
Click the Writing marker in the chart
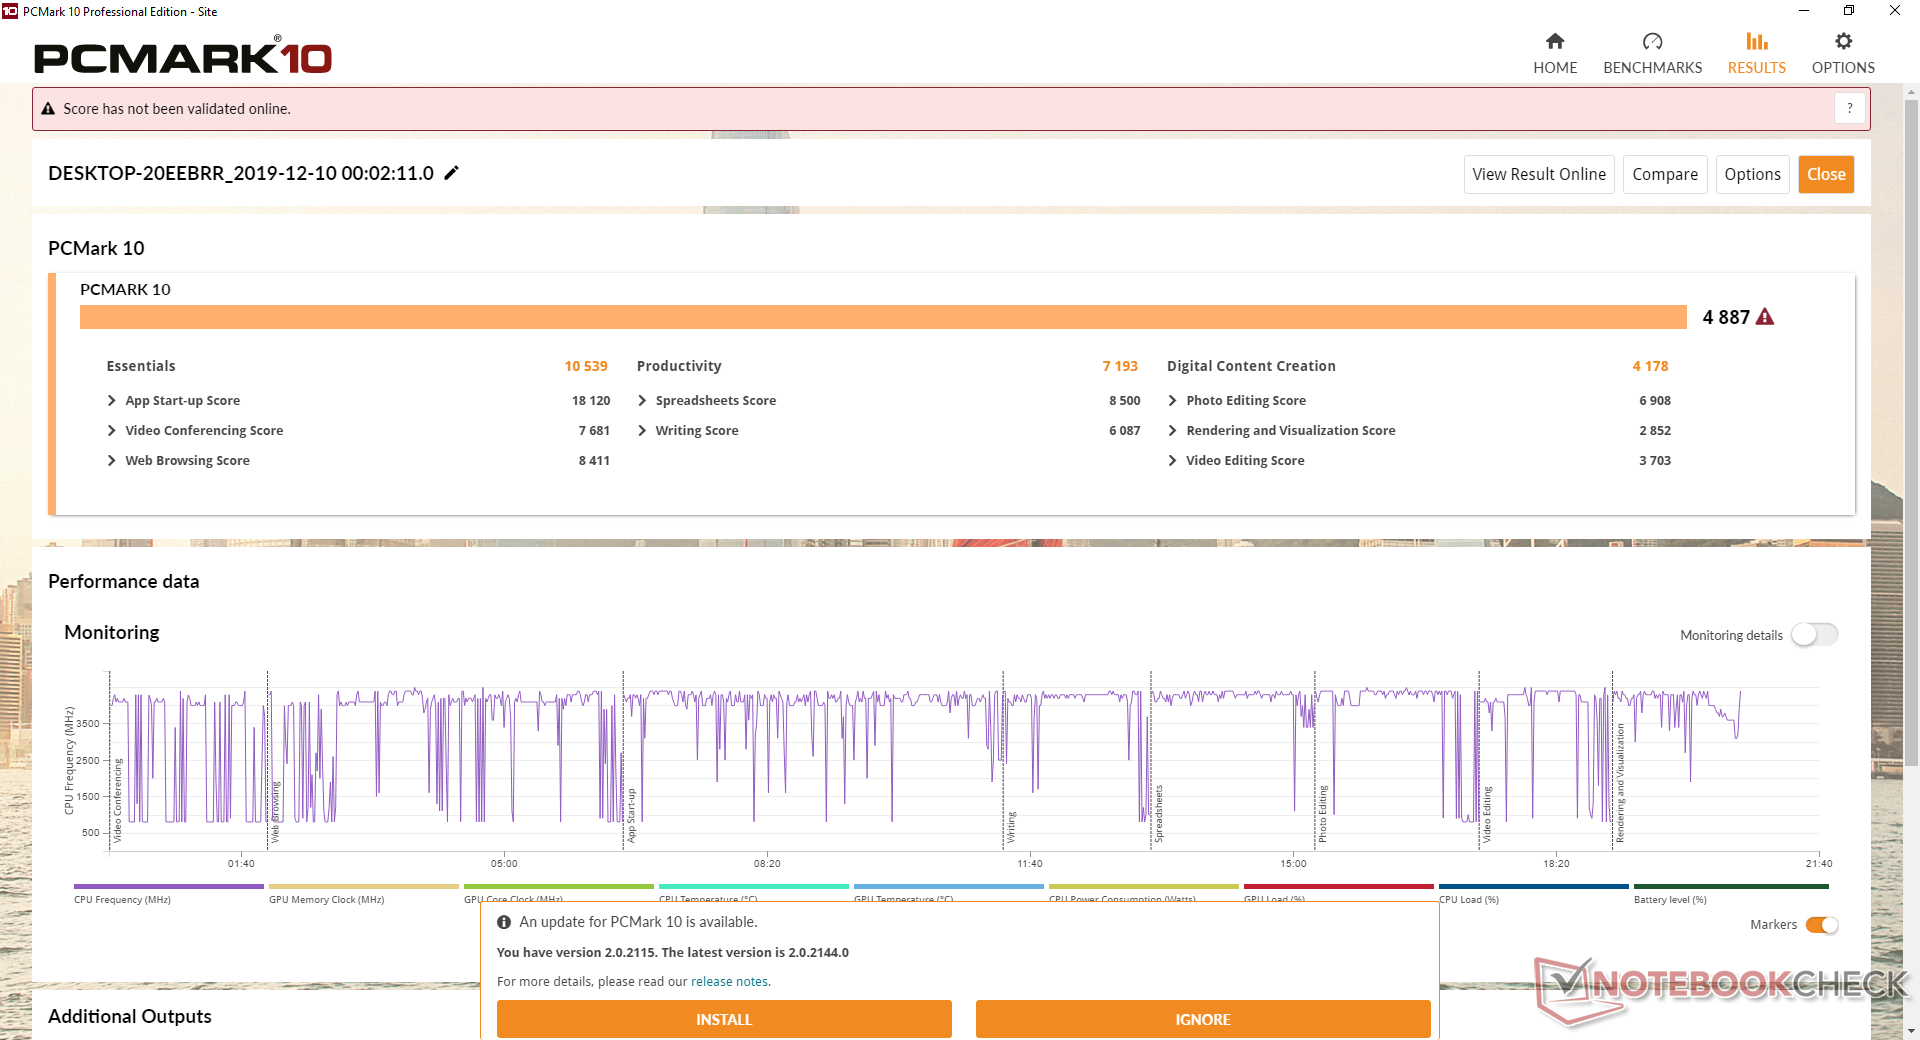point(1011,827)
